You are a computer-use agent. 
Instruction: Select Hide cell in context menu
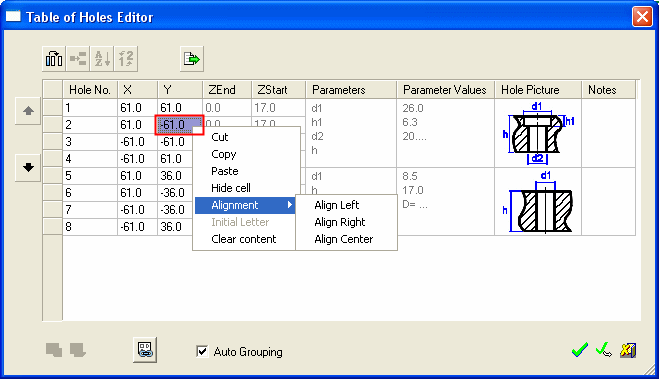231,188
